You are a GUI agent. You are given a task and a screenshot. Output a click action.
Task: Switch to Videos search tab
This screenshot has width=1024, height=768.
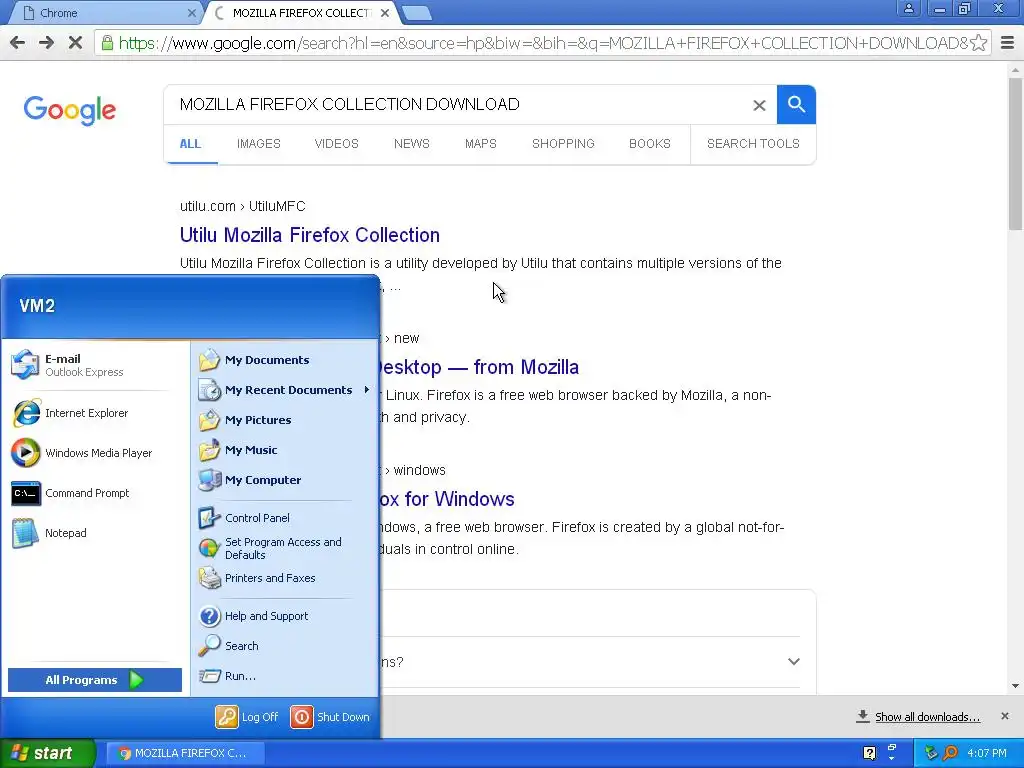[336, 144]
